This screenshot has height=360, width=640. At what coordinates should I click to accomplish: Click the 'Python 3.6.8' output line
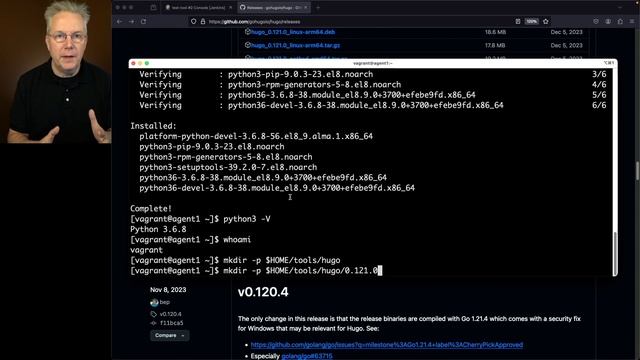click(x=158, y=229)
